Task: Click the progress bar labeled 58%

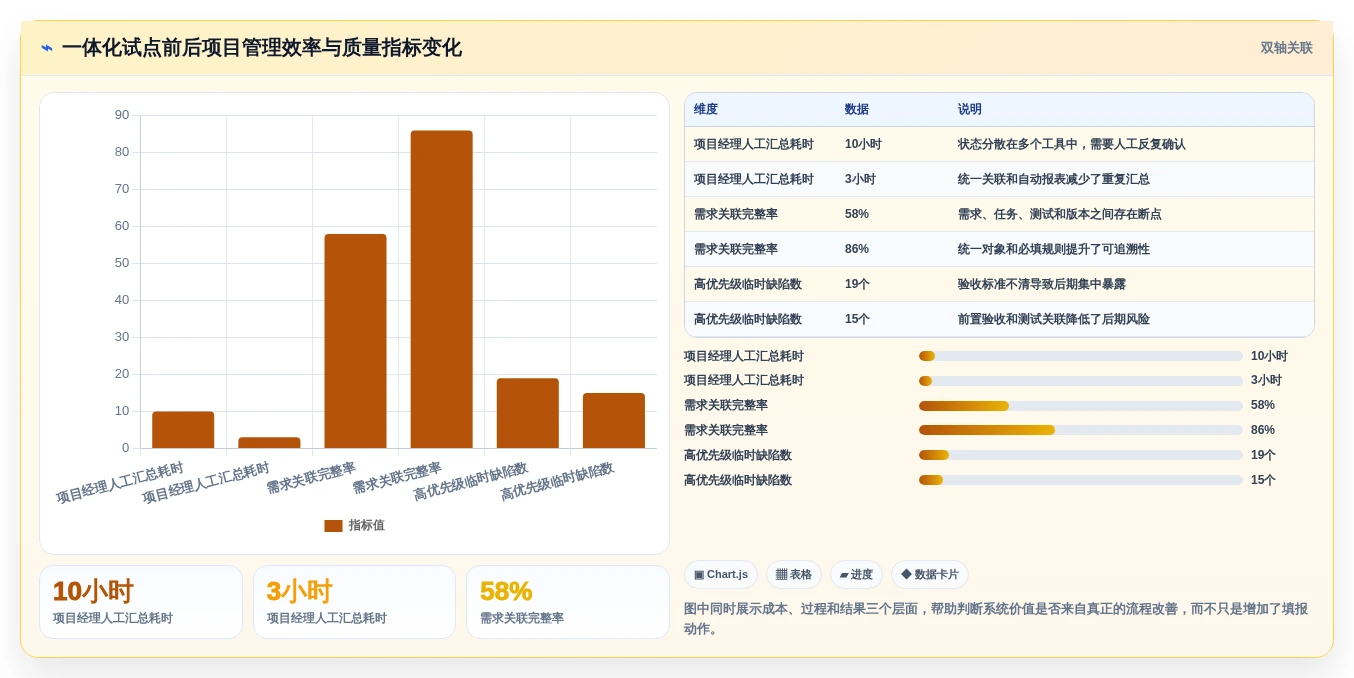Action: (x=1081, y=406)
